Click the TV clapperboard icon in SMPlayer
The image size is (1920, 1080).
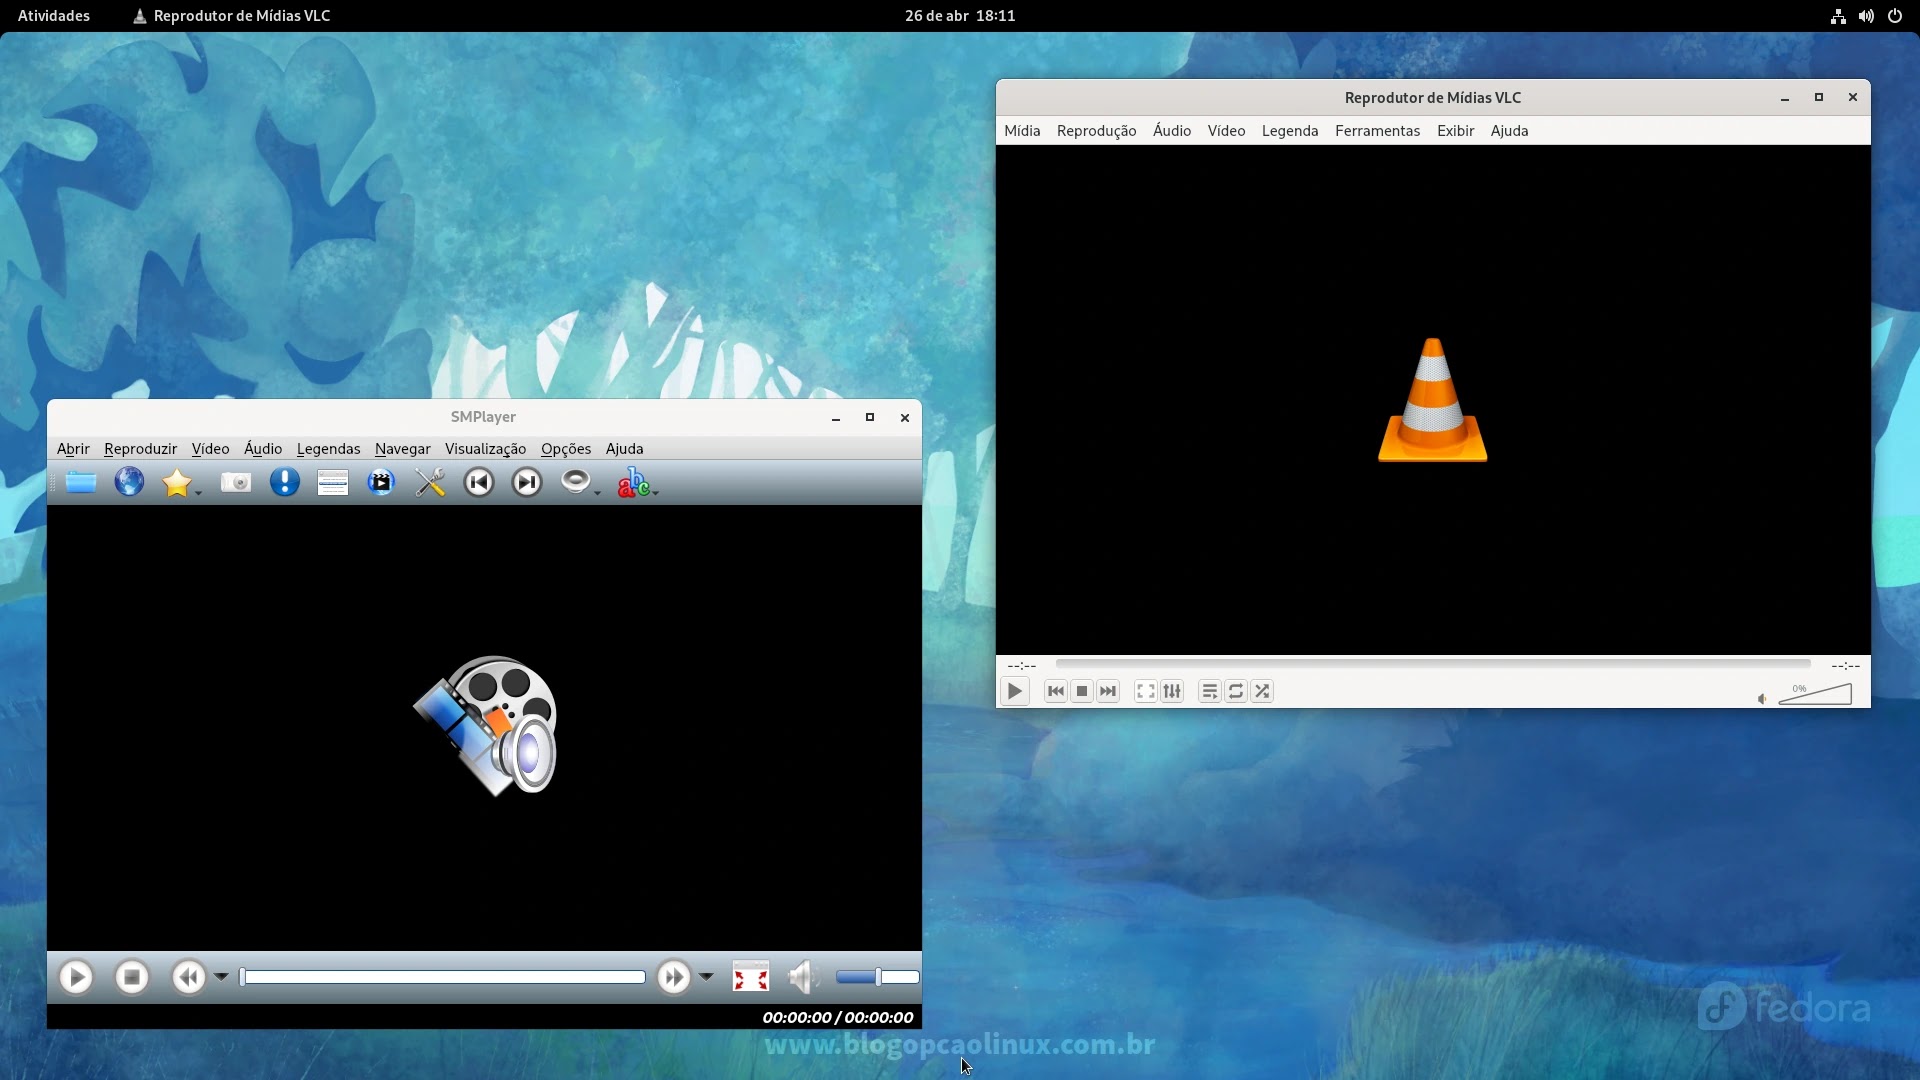coord(381,483)
